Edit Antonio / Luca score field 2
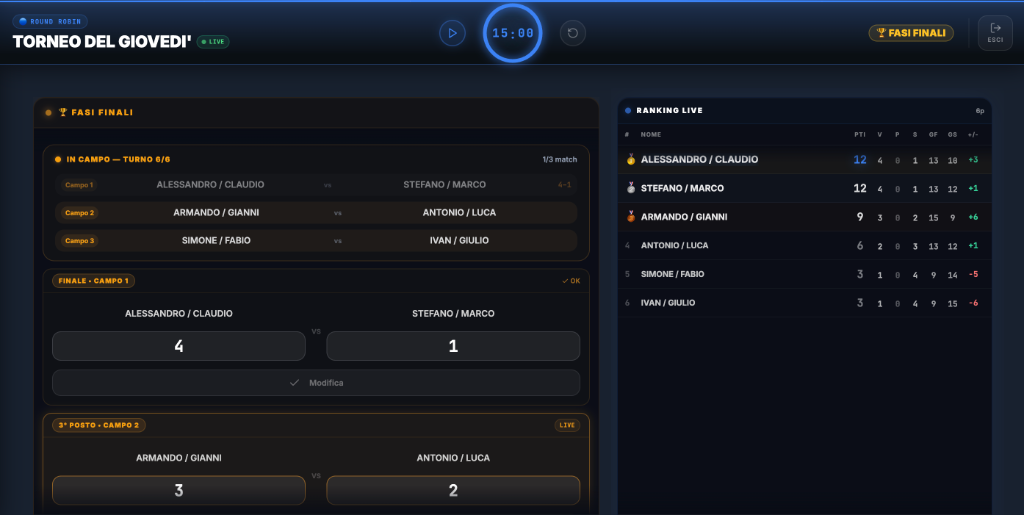Screen dimensions: 1024x515 [453, 490]
